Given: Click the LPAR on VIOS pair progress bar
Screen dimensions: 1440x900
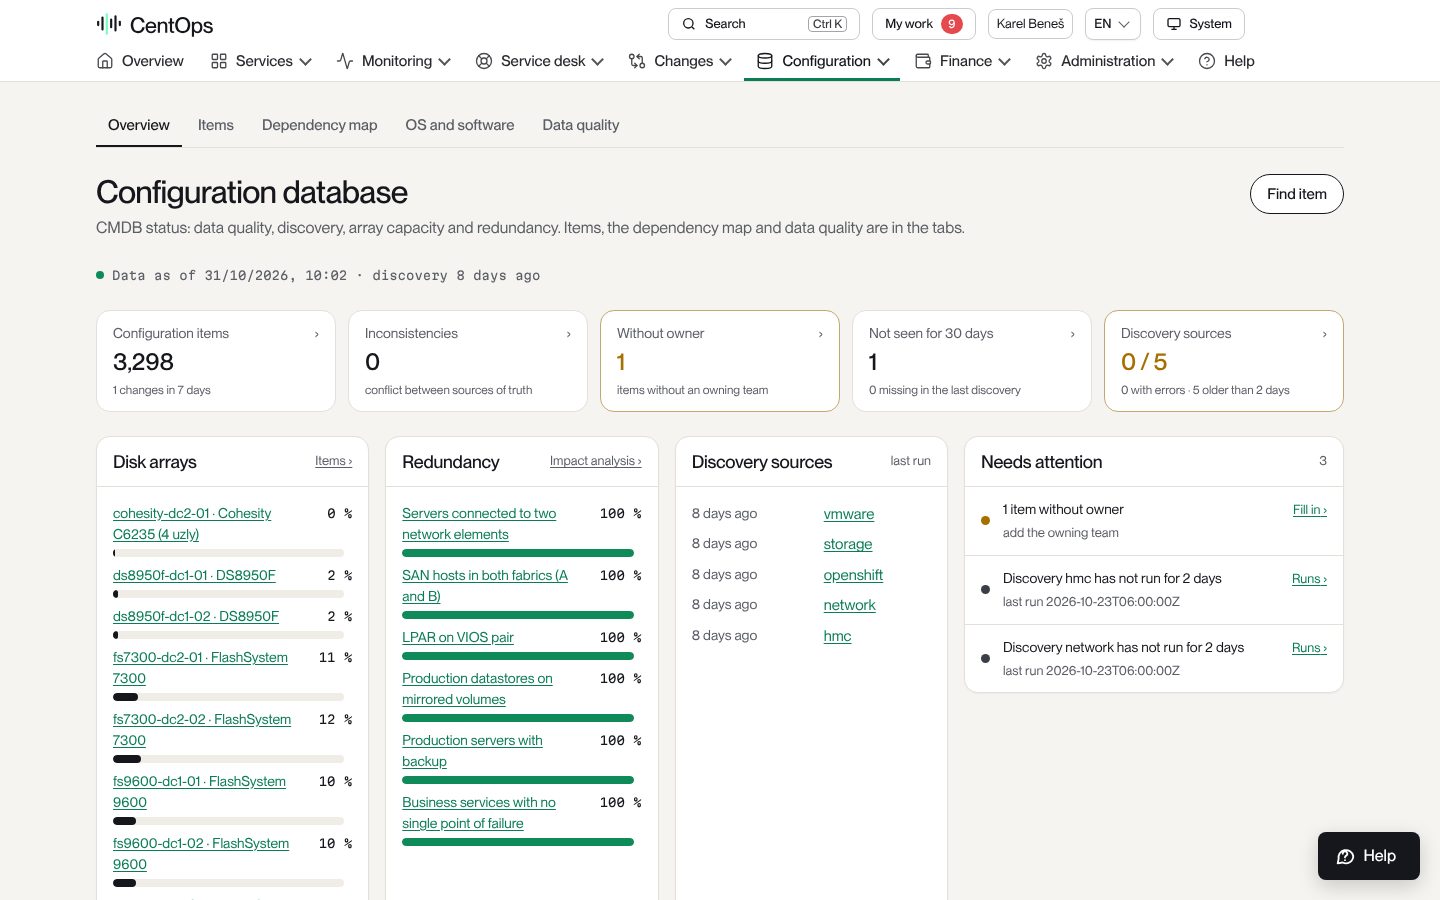Looking at the screenshot, I should coord(518,656).
